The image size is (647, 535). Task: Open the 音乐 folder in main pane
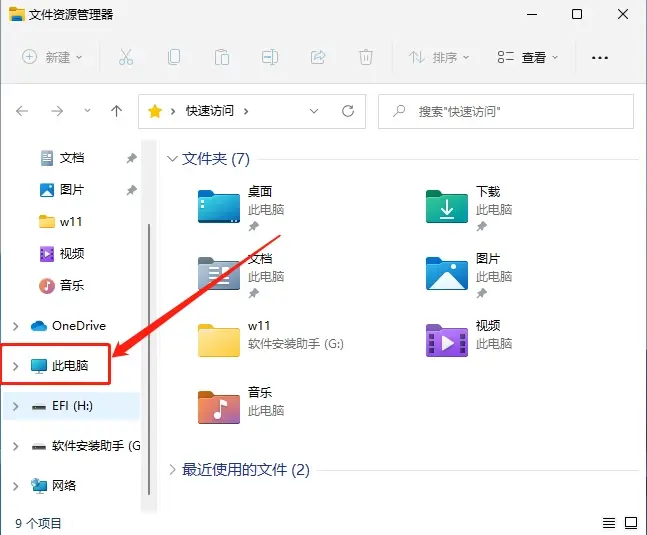[219, 408]
